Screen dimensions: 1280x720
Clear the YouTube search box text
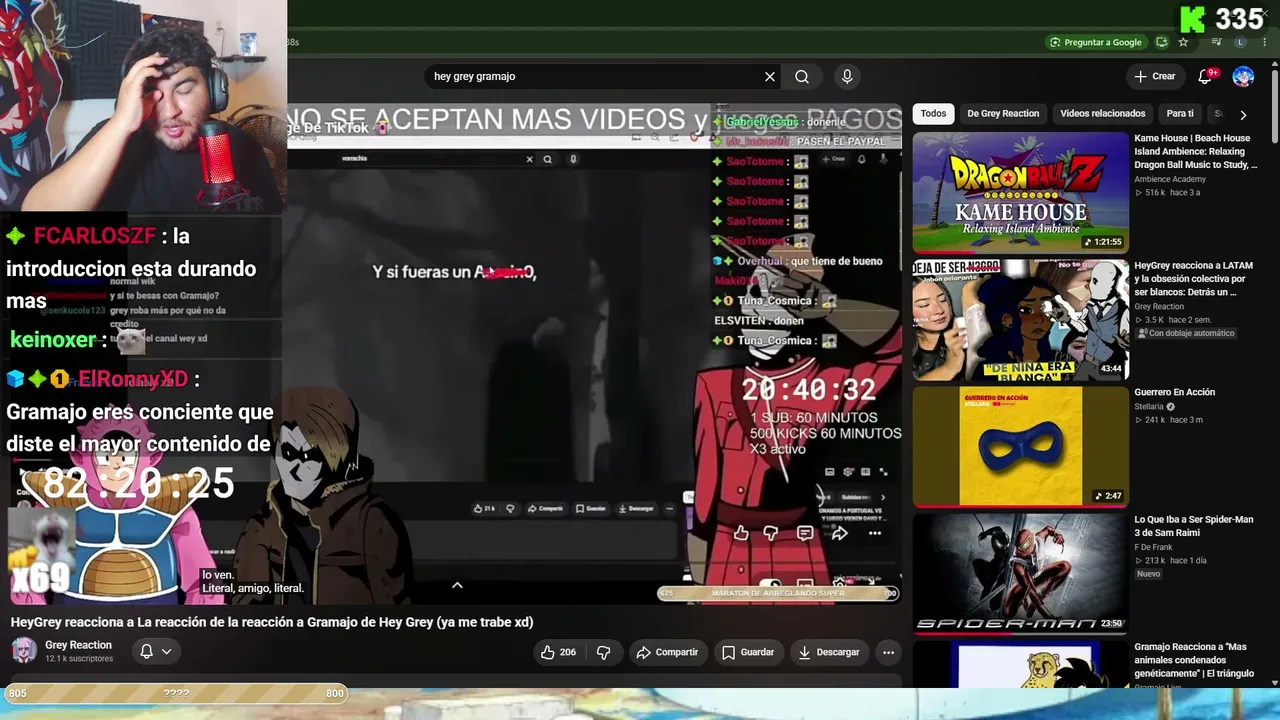(x=770, y=76)
